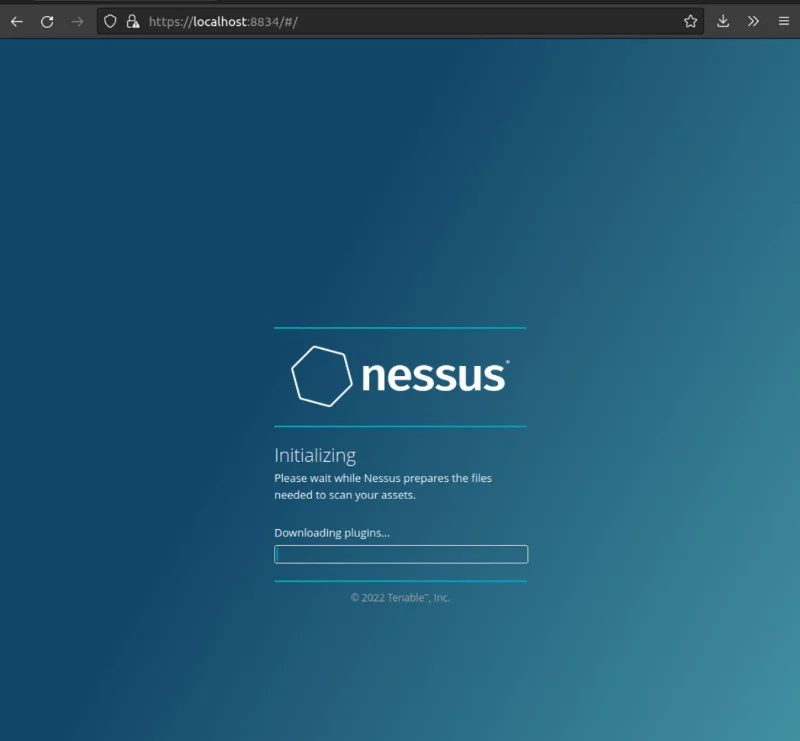The image size is (800, 741).
Task: Reload the Nessus page
Action: (47, 21)
